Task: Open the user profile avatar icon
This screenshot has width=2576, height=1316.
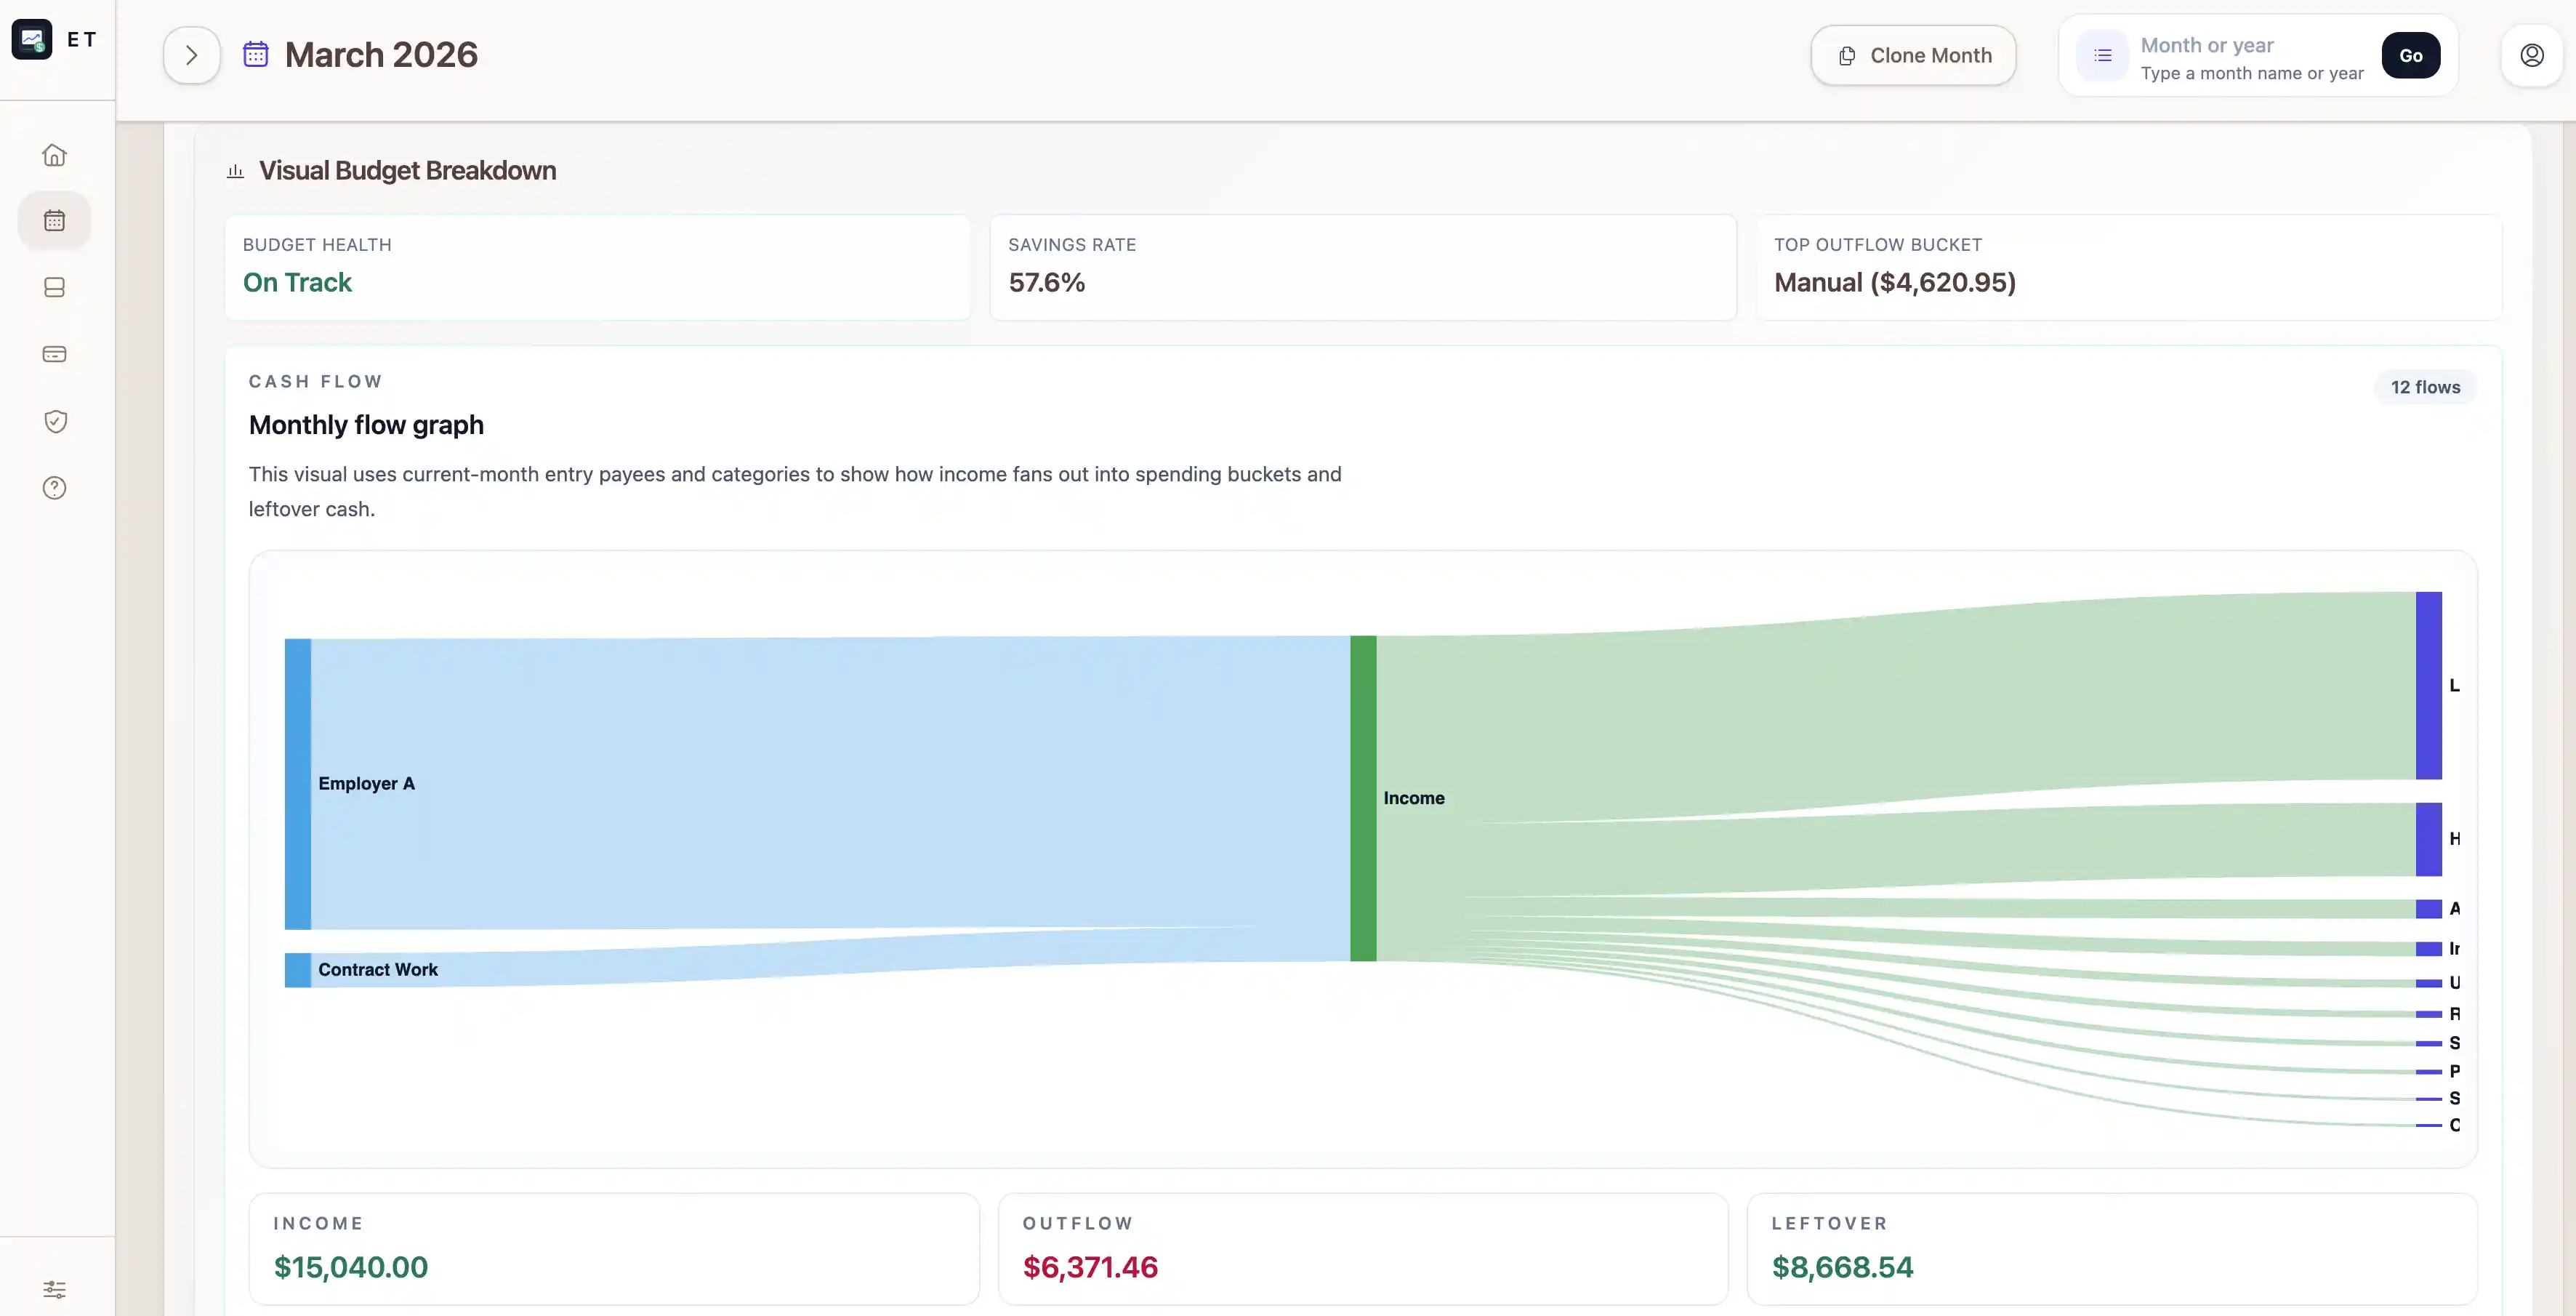Action: 2531,55
